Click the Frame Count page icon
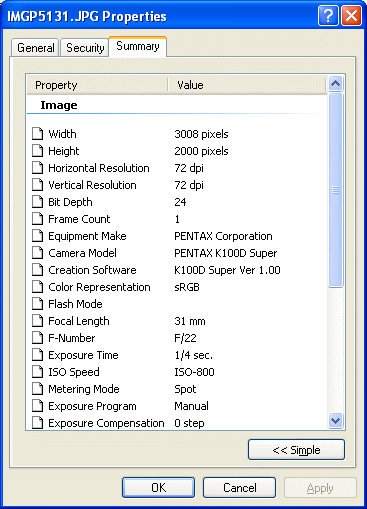 coord(38,219)
